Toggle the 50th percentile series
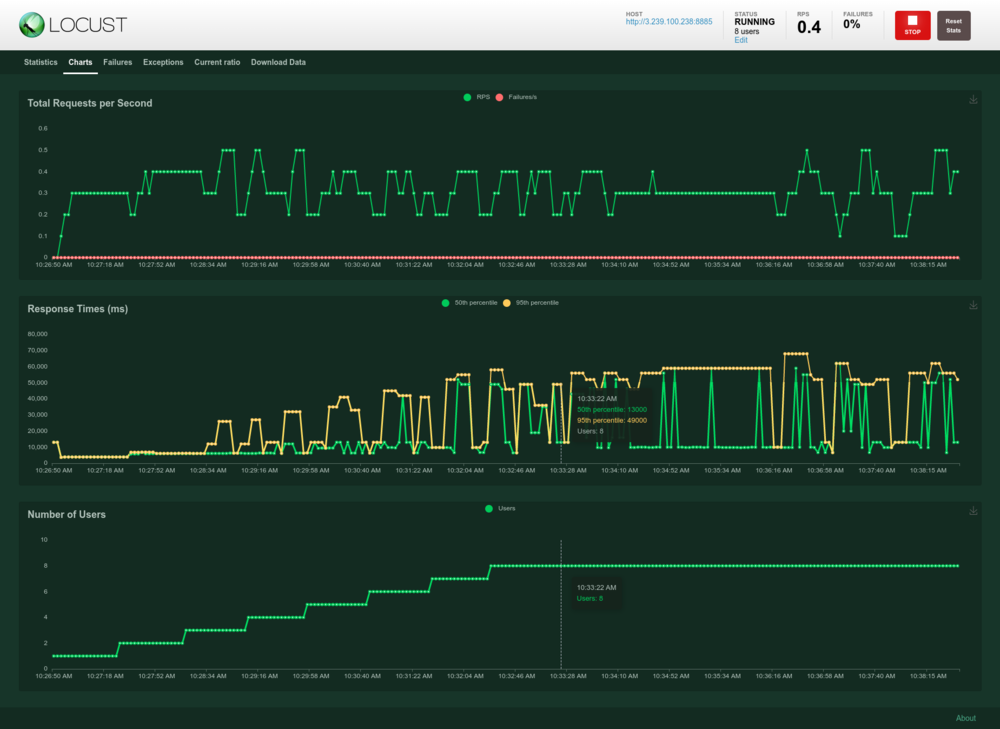1000x729 pixels. click(469, 303)
